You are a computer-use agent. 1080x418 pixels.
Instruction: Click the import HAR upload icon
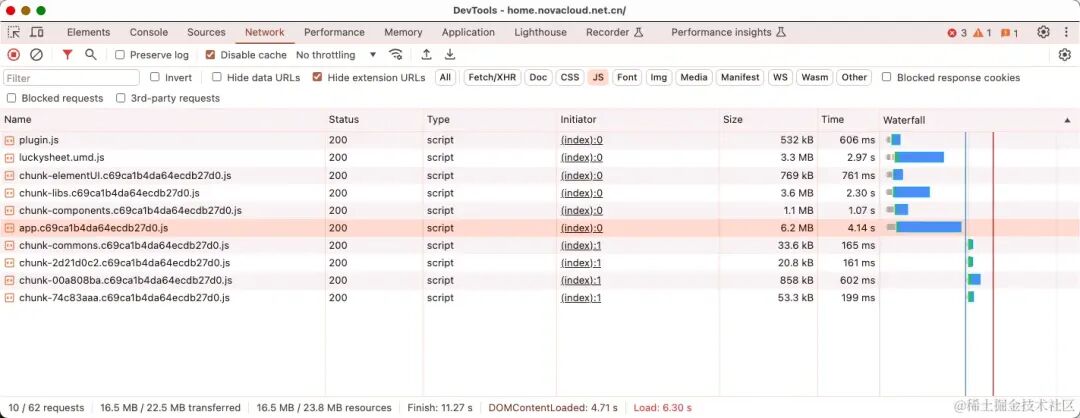(426, 54)
